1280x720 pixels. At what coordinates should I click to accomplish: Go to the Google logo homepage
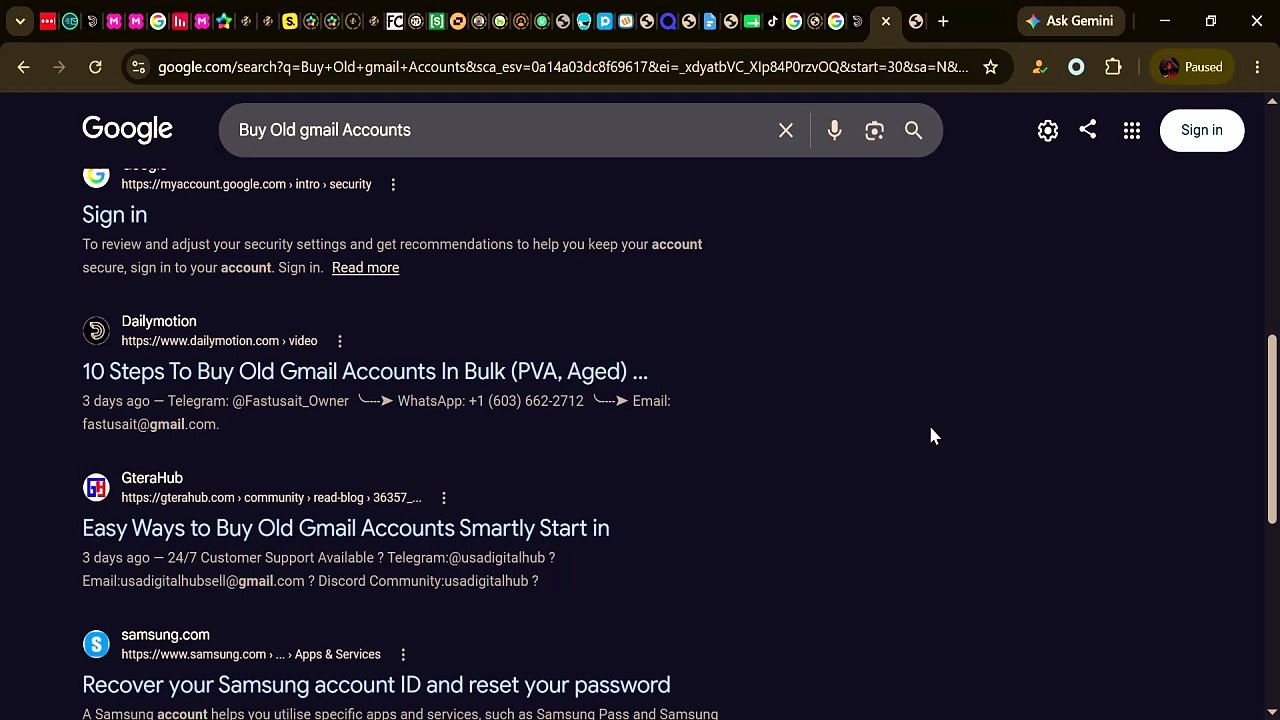(127, 129)
